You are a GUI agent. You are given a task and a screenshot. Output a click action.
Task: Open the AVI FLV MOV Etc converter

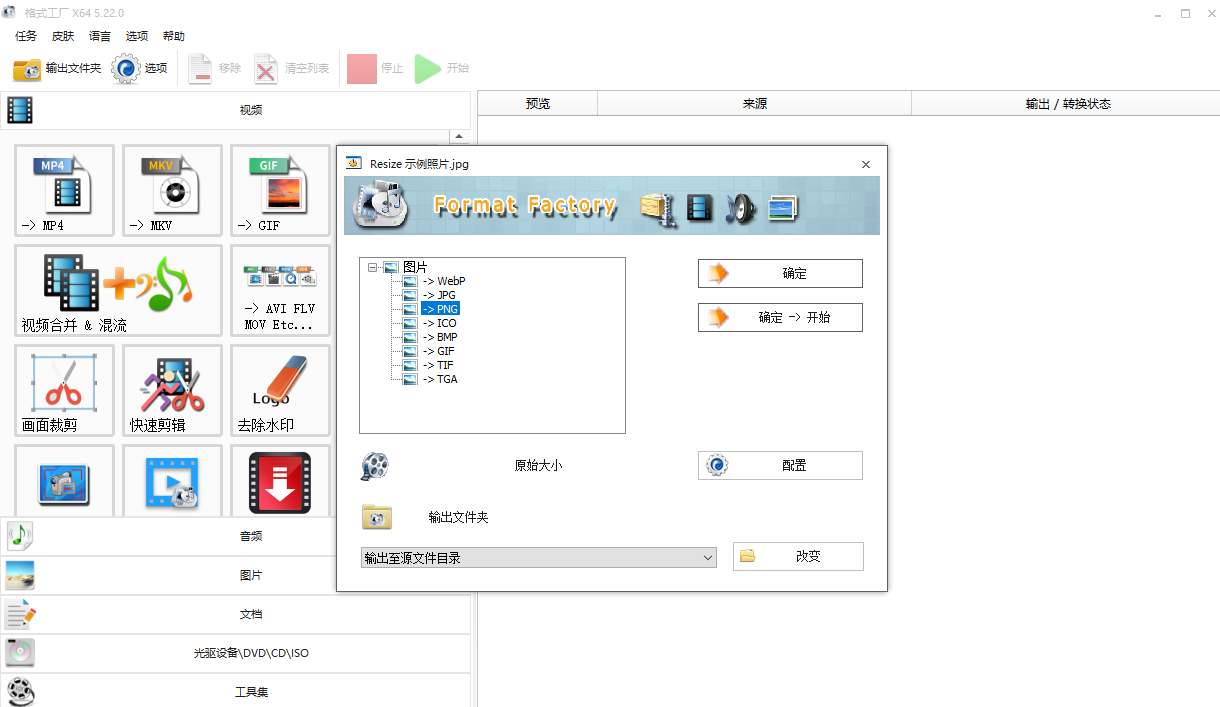pos(280,290)
